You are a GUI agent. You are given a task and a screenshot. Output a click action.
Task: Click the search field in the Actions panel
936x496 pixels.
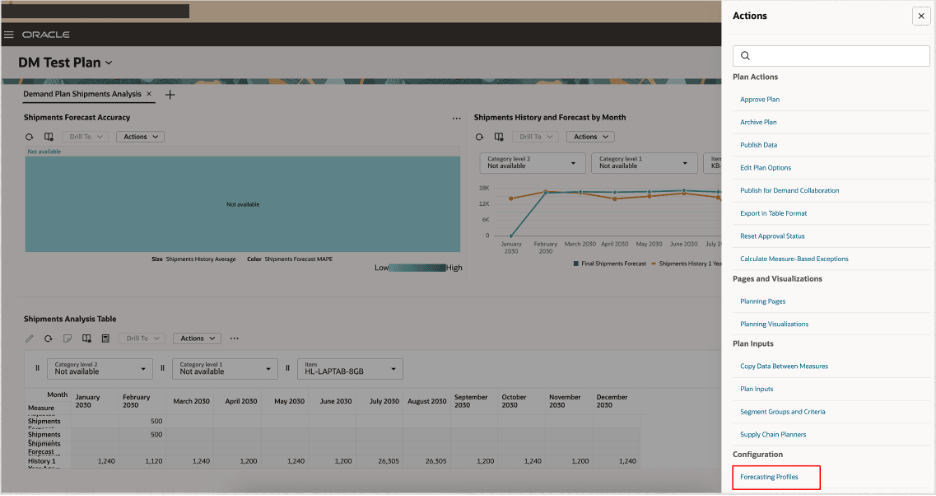[831, 56]
